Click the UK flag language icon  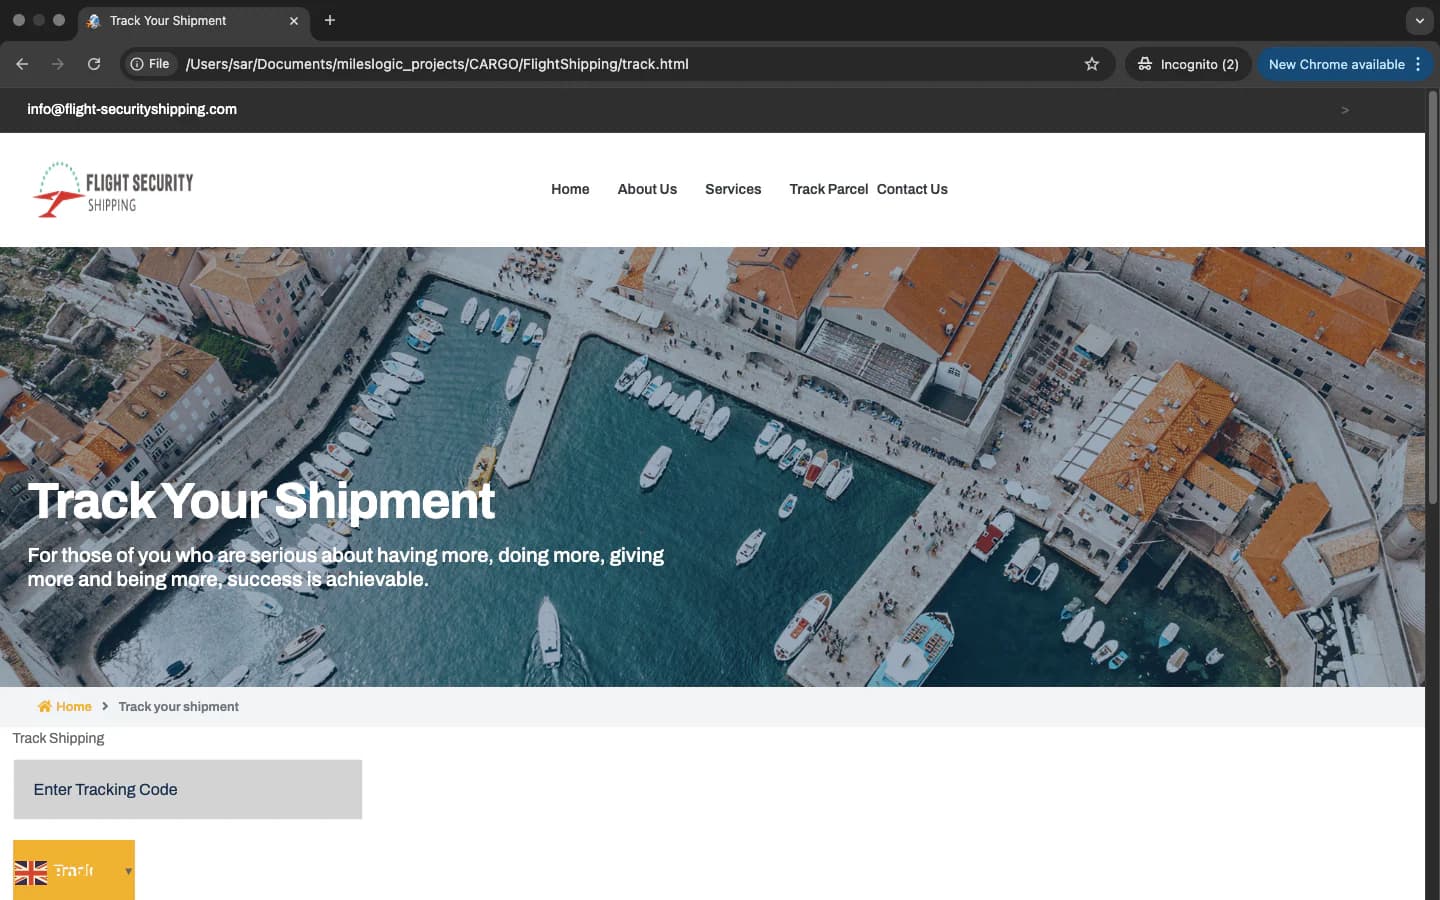pos(31,873)
